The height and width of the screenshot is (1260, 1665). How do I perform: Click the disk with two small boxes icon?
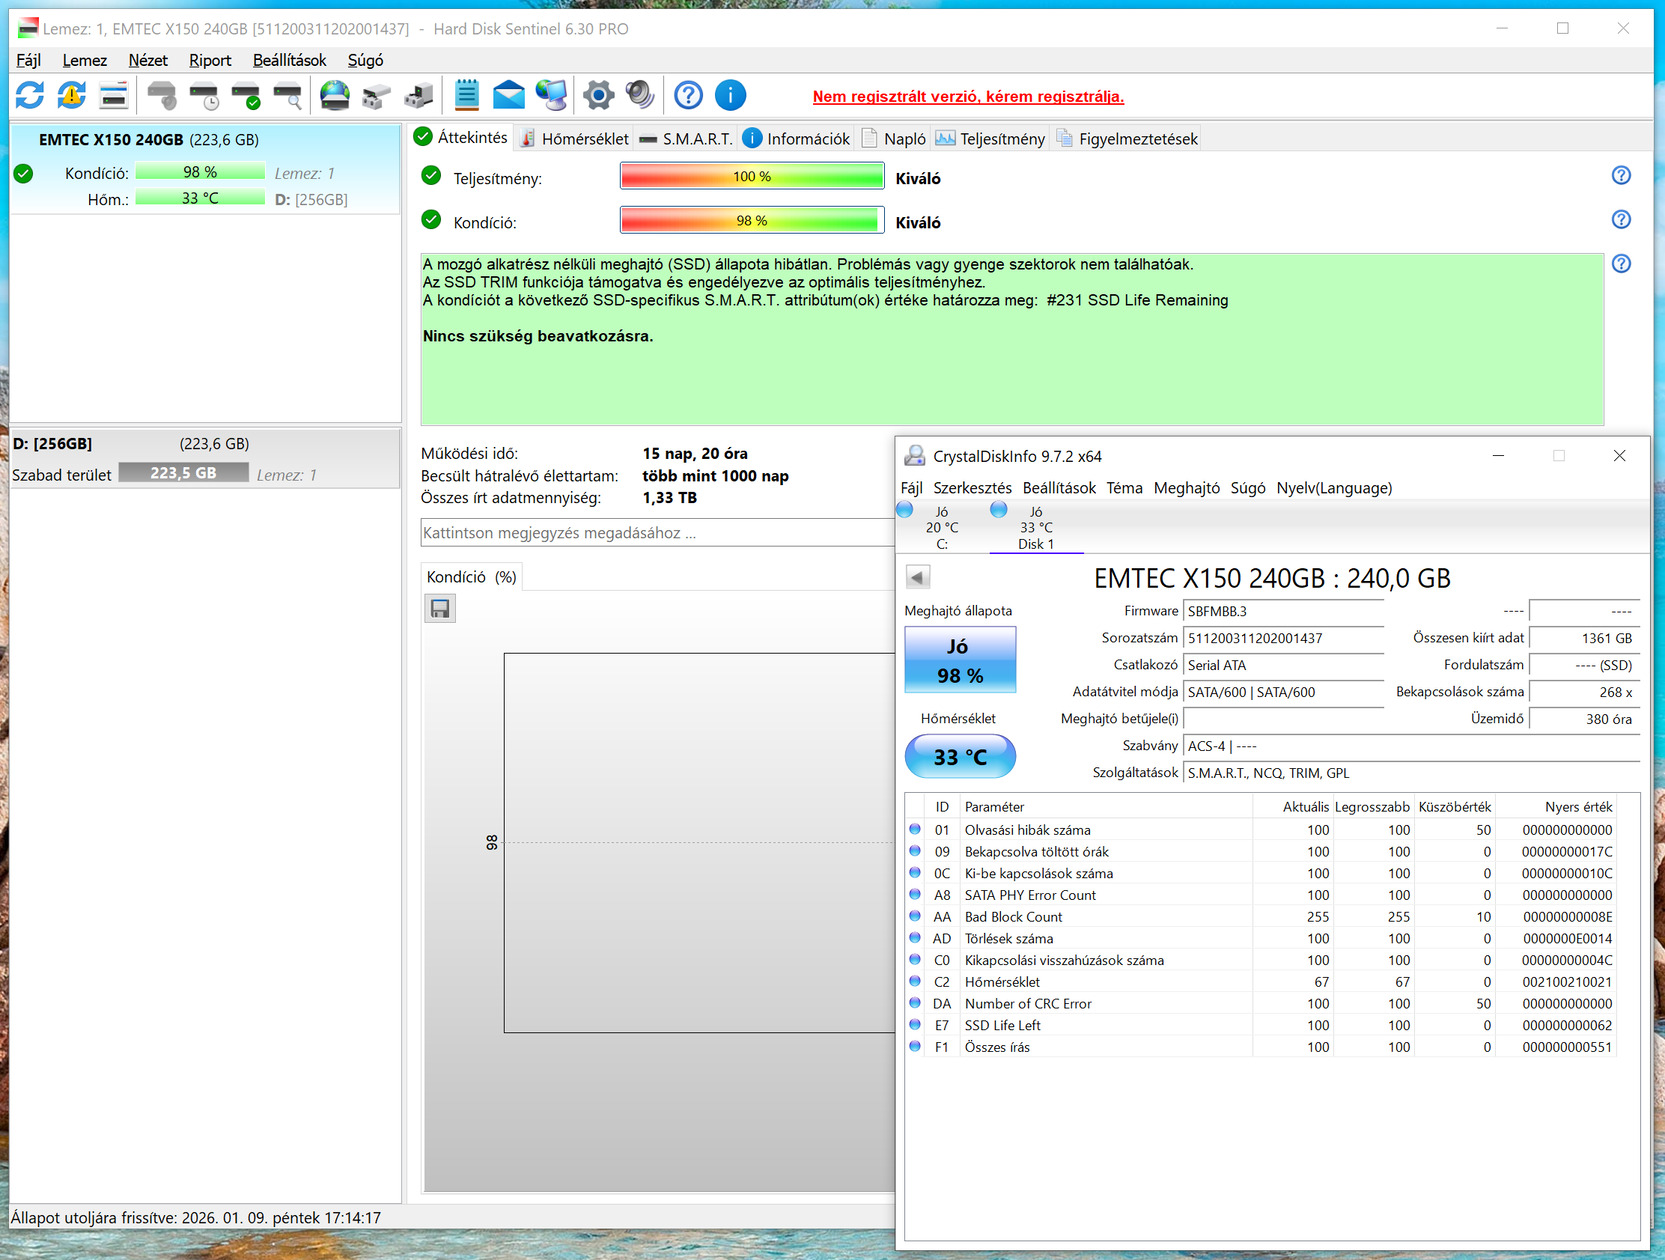pos(376,96)
